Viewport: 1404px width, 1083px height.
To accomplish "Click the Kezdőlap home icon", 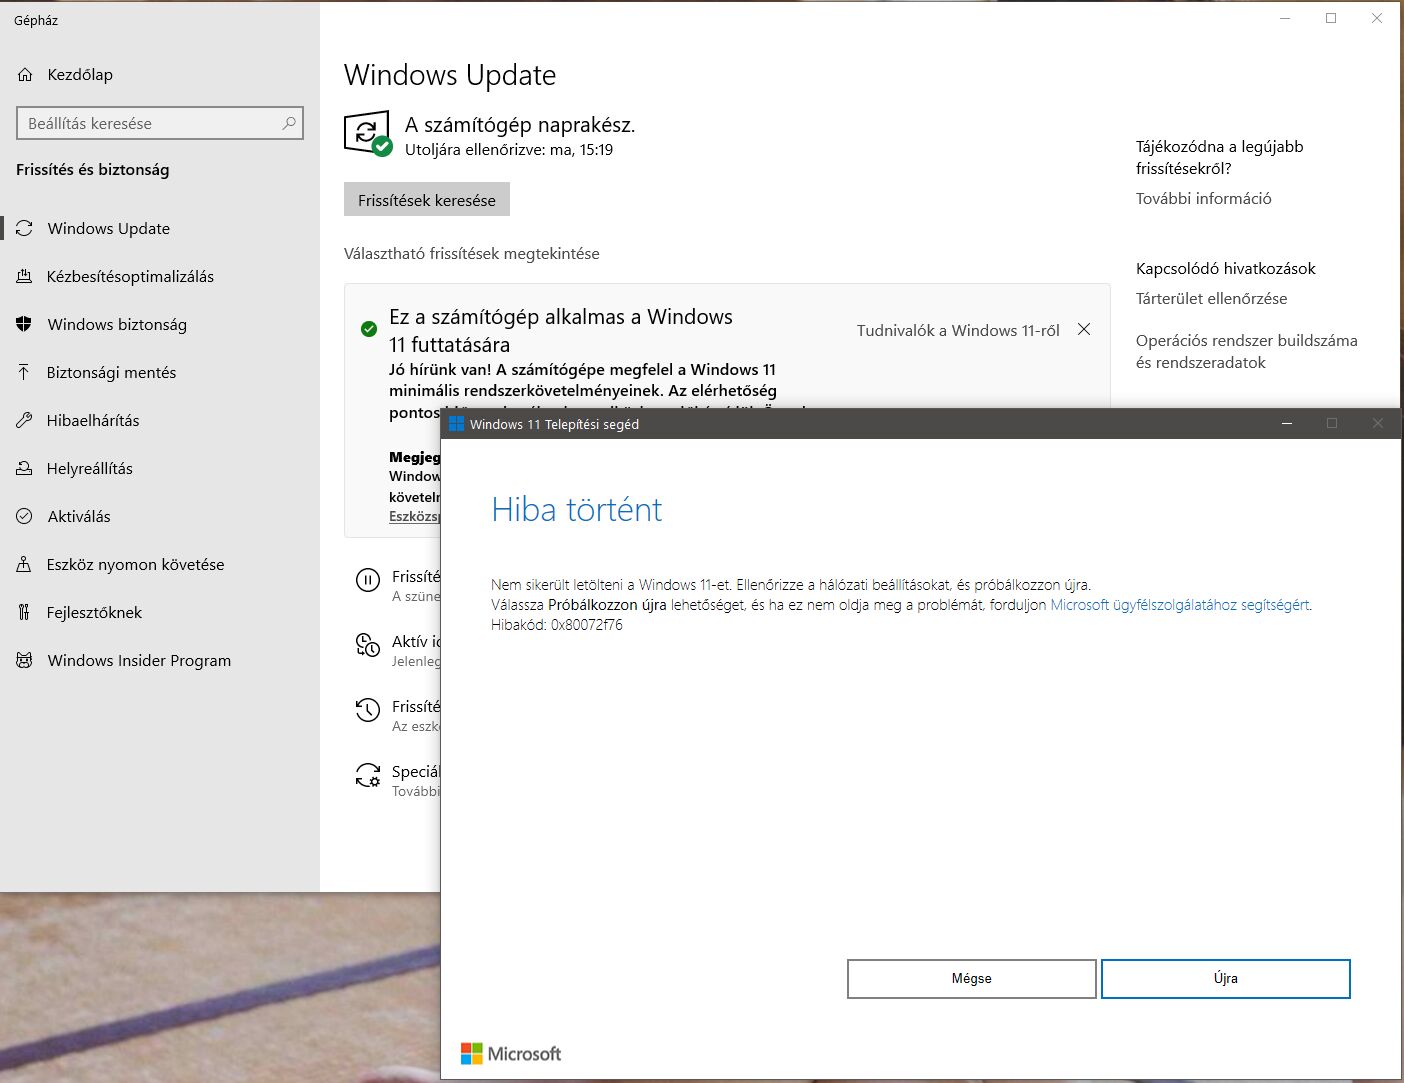I will pos(25,75).
